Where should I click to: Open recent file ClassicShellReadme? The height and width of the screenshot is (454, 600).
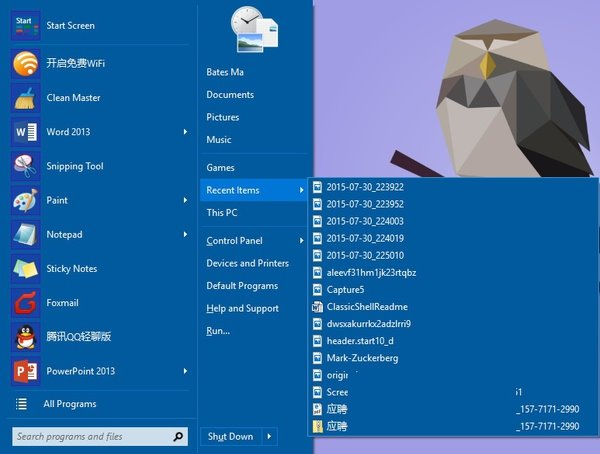(x=367, y=307)
